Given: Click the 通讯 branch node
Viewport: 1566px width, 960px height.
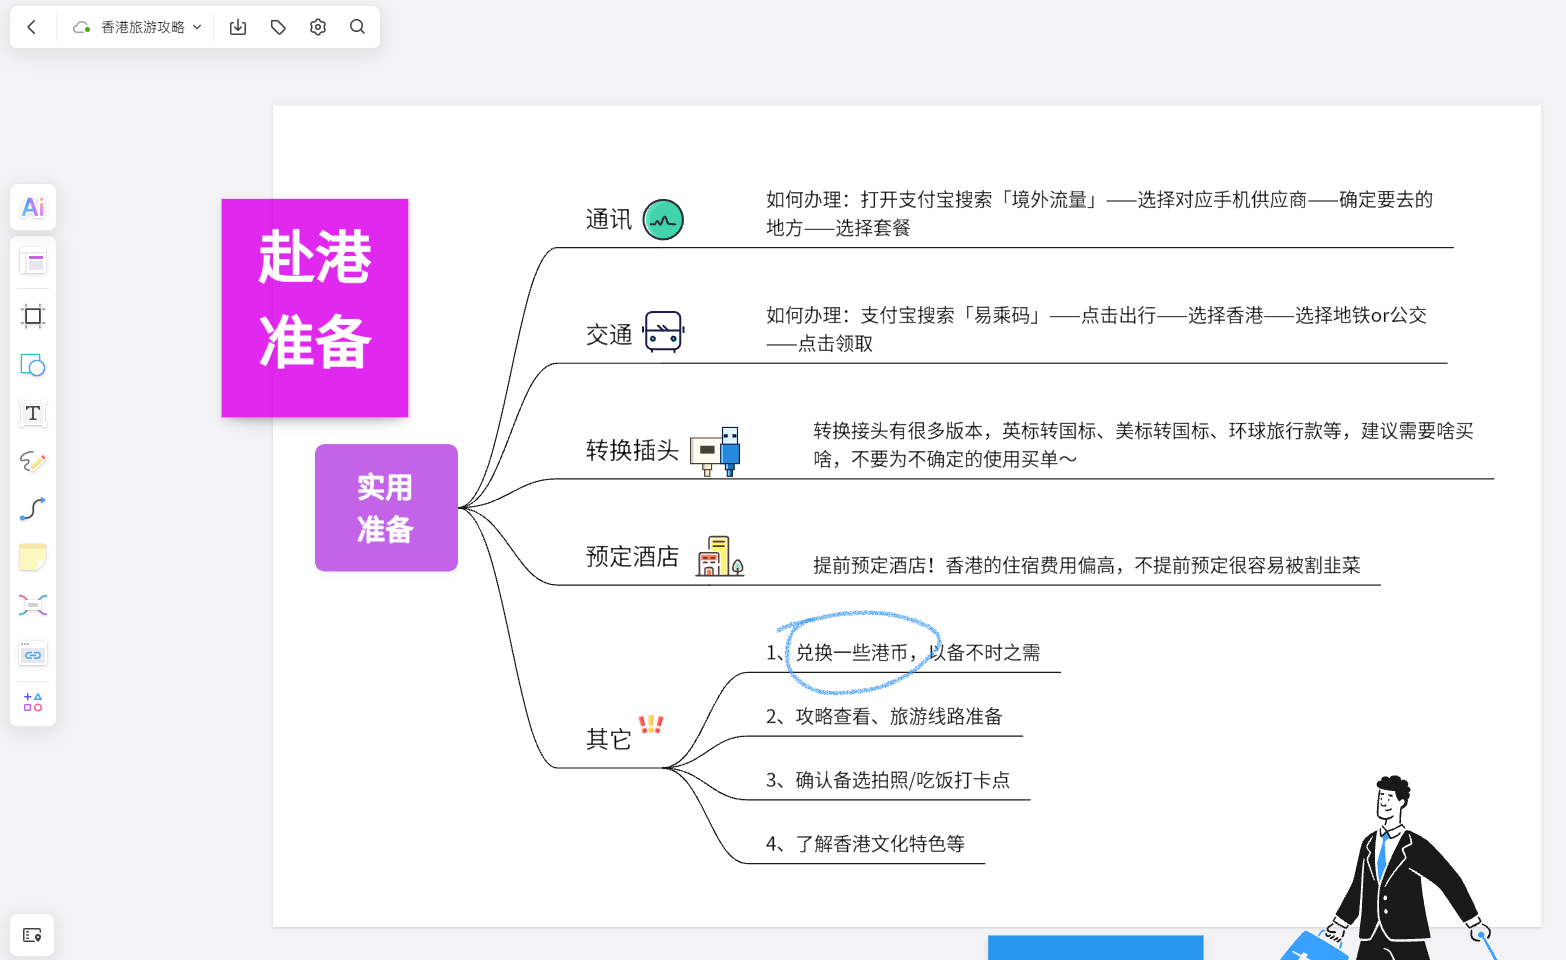Looking at the screenshot, I should pos(609,220).
